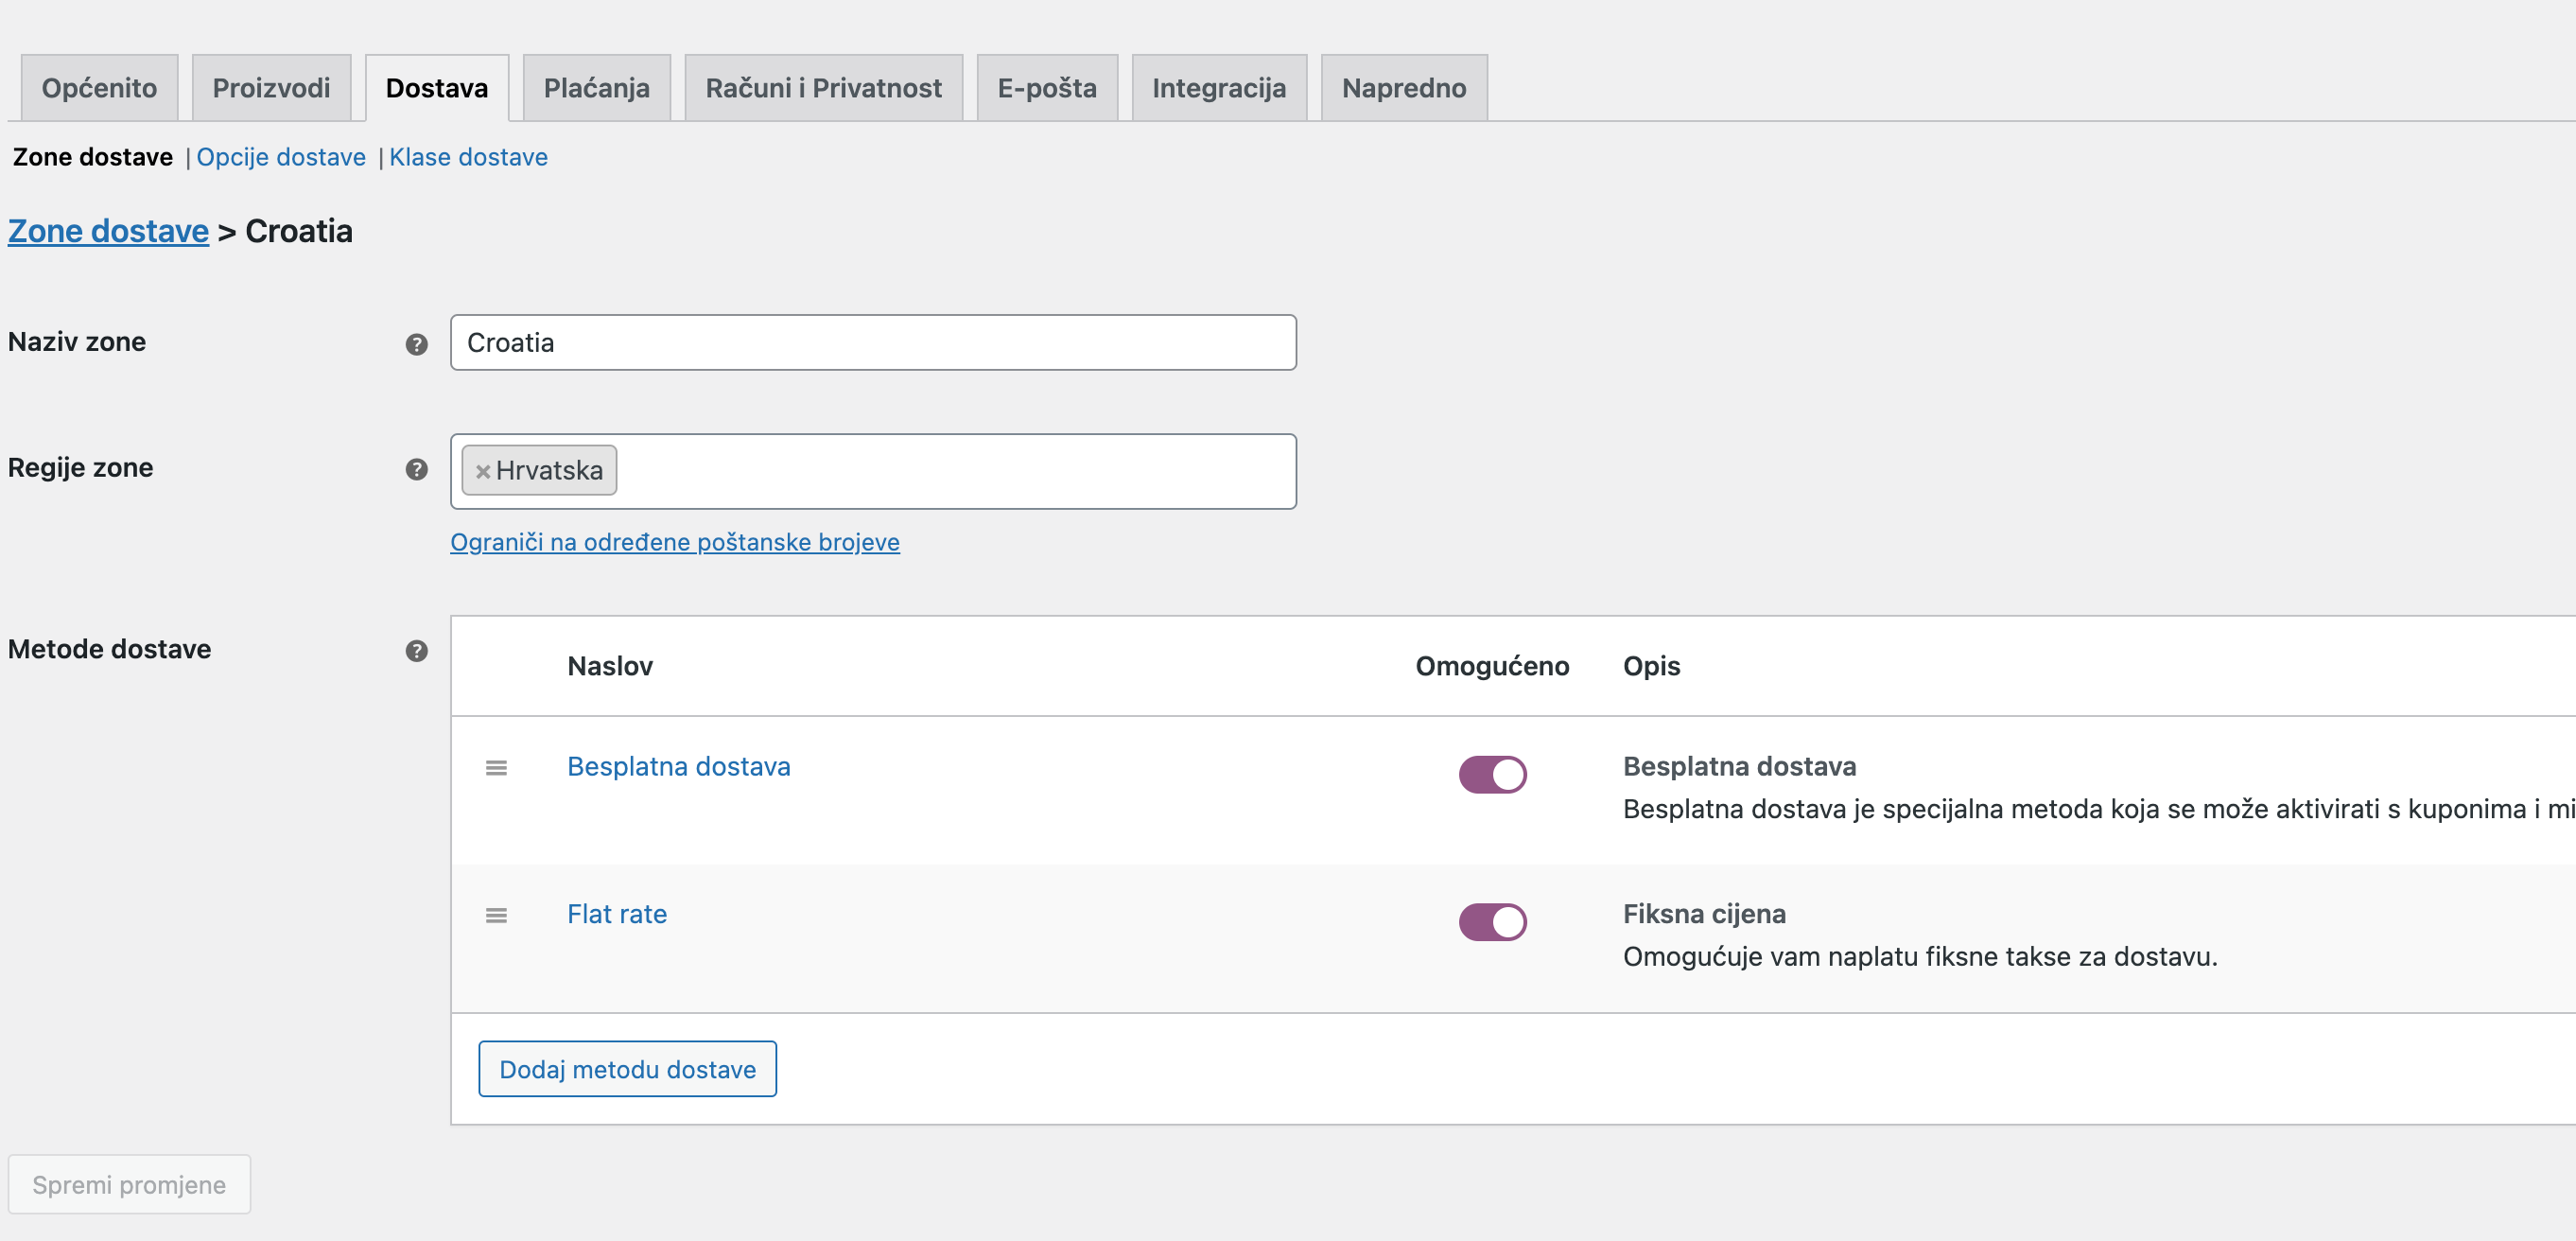Click the drag handle beside Flat rate
The width and height of the screenshot is (2576, 1241).
point(497,915)
